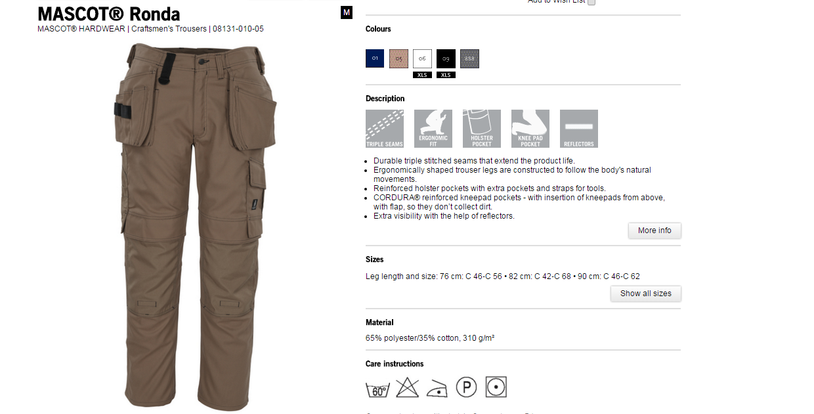
Task: Click the tumble dry care symbol
Action: click(496, 388)
